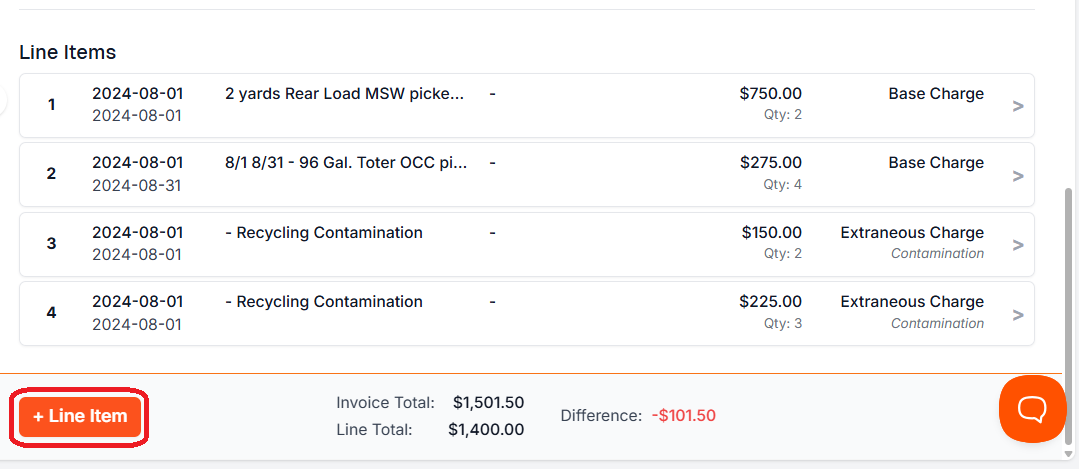The image size is (1079, 469).
Task: Click the Line Total value $1,400.00
Action: pos(486,430)
